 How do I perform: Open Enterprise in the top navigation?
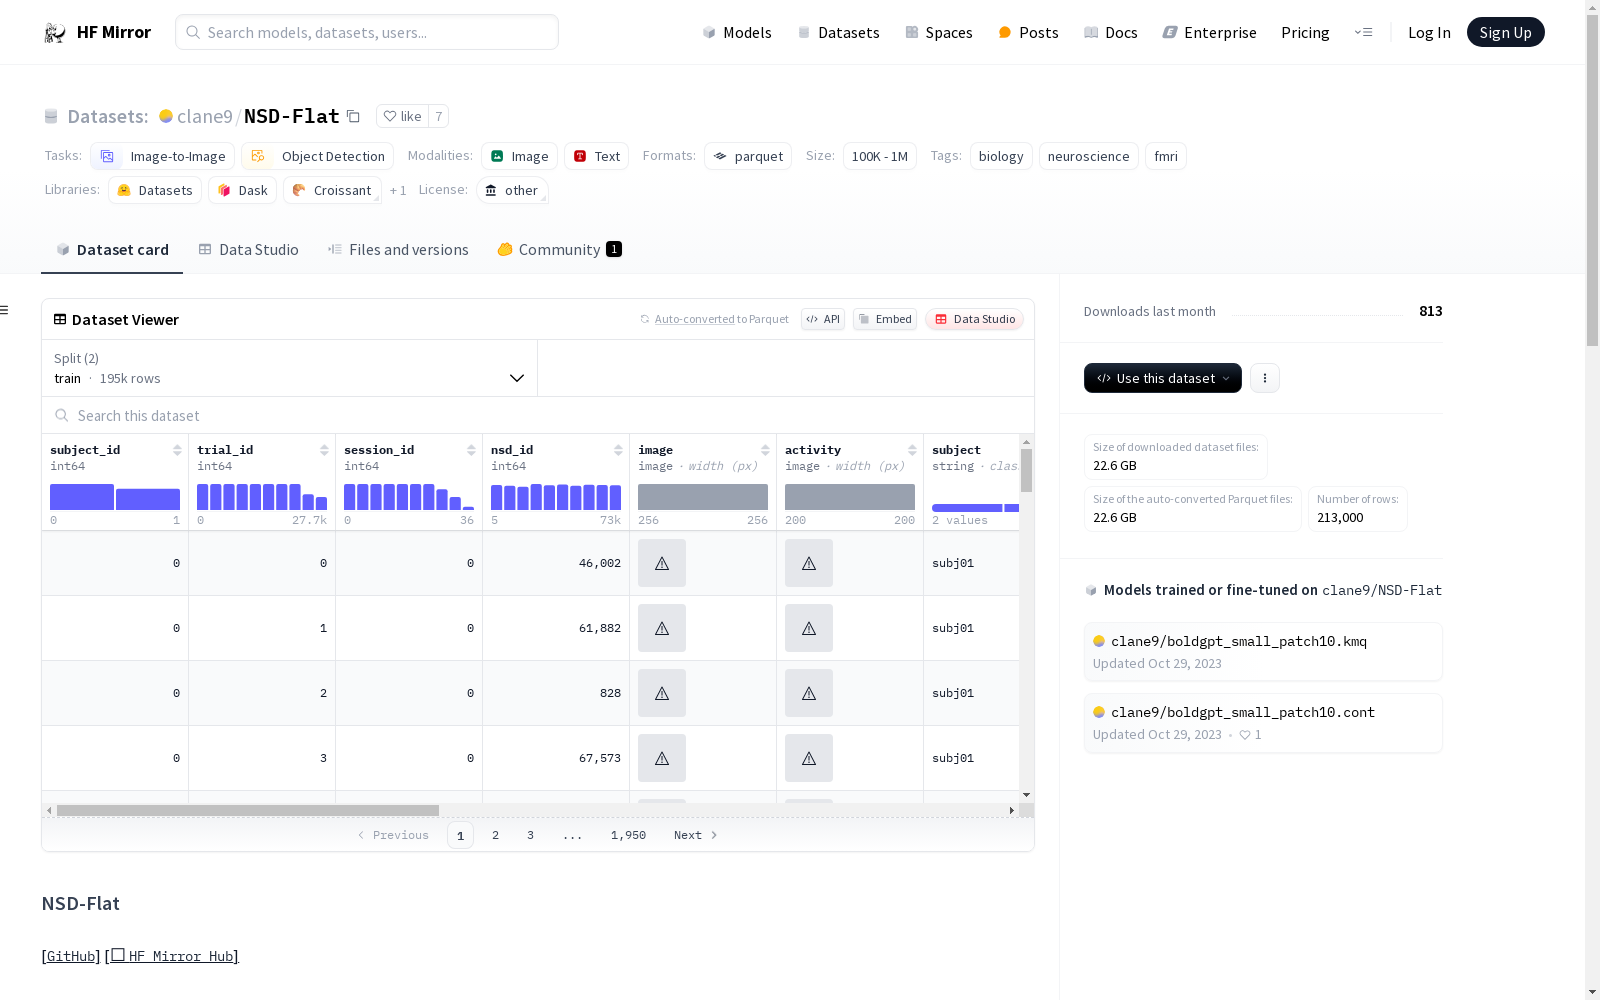[1210, 33]
